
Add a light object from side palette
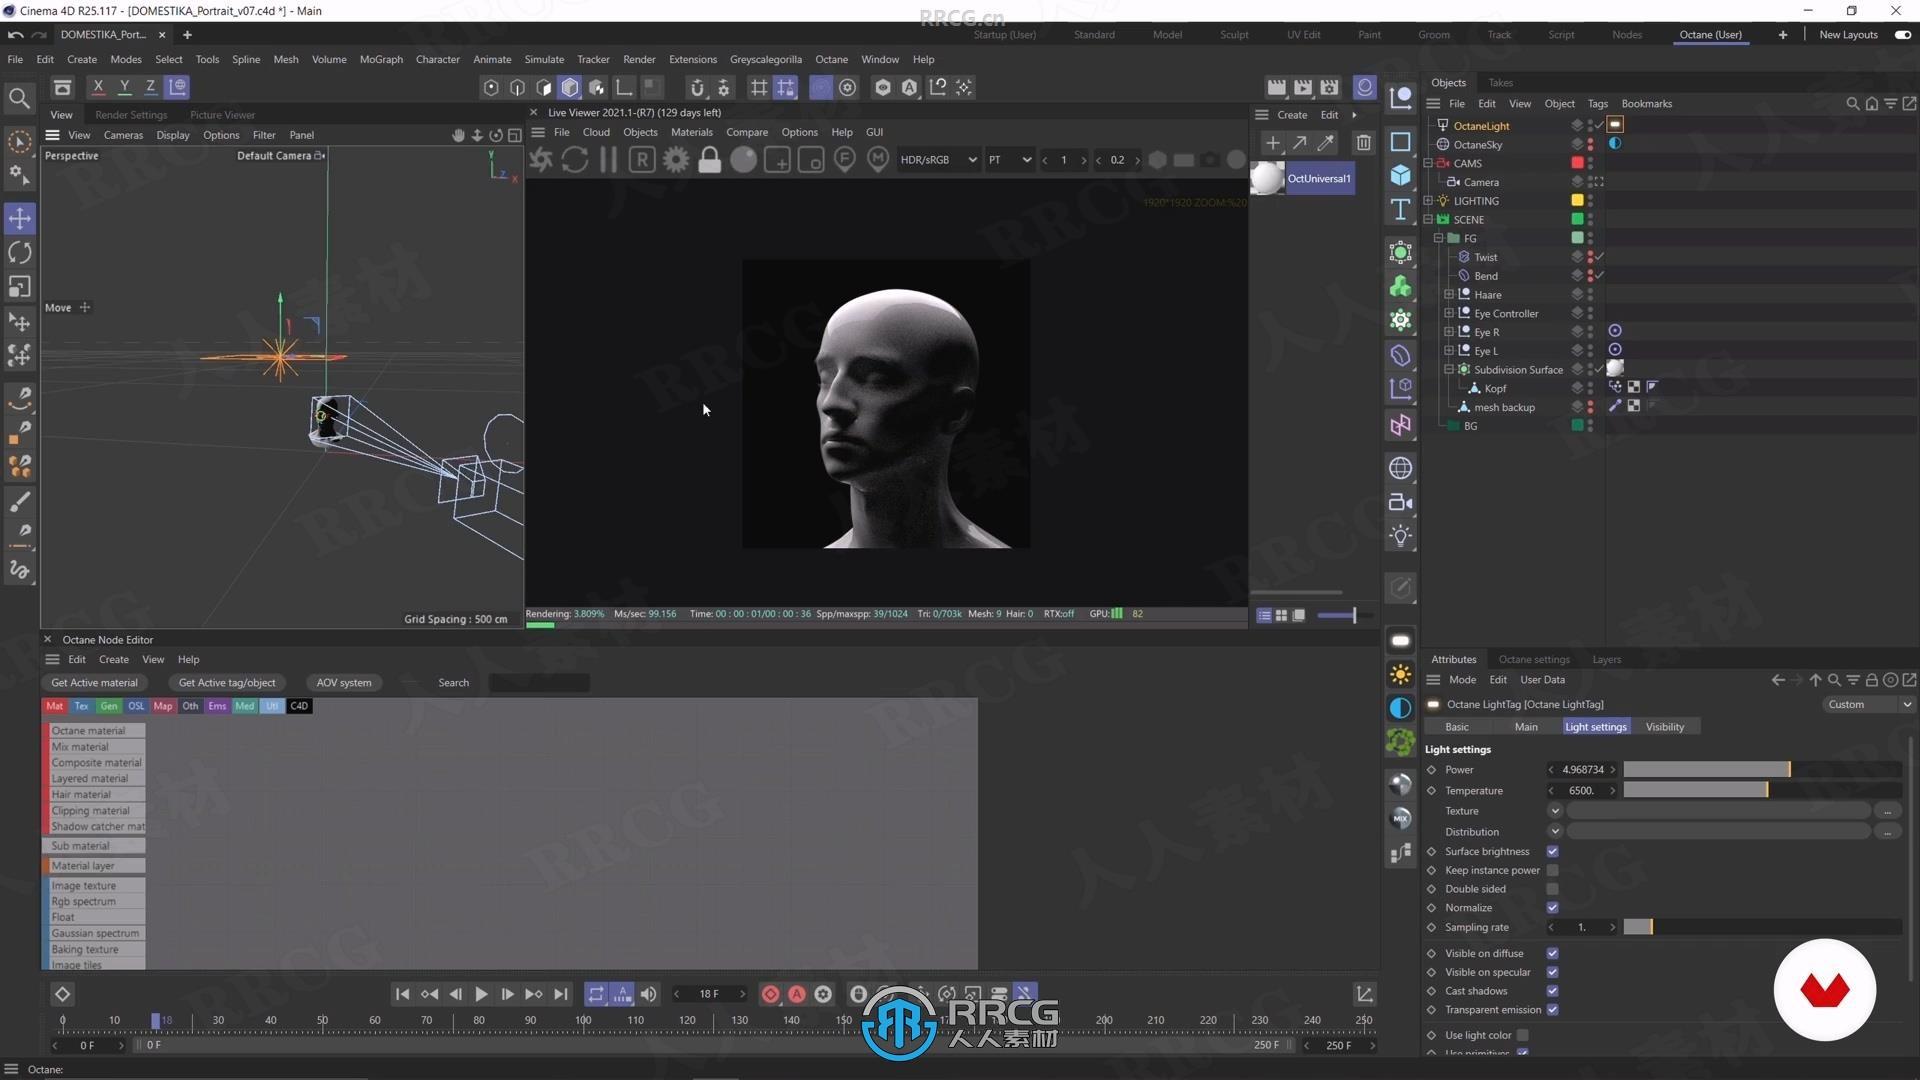1400,535
